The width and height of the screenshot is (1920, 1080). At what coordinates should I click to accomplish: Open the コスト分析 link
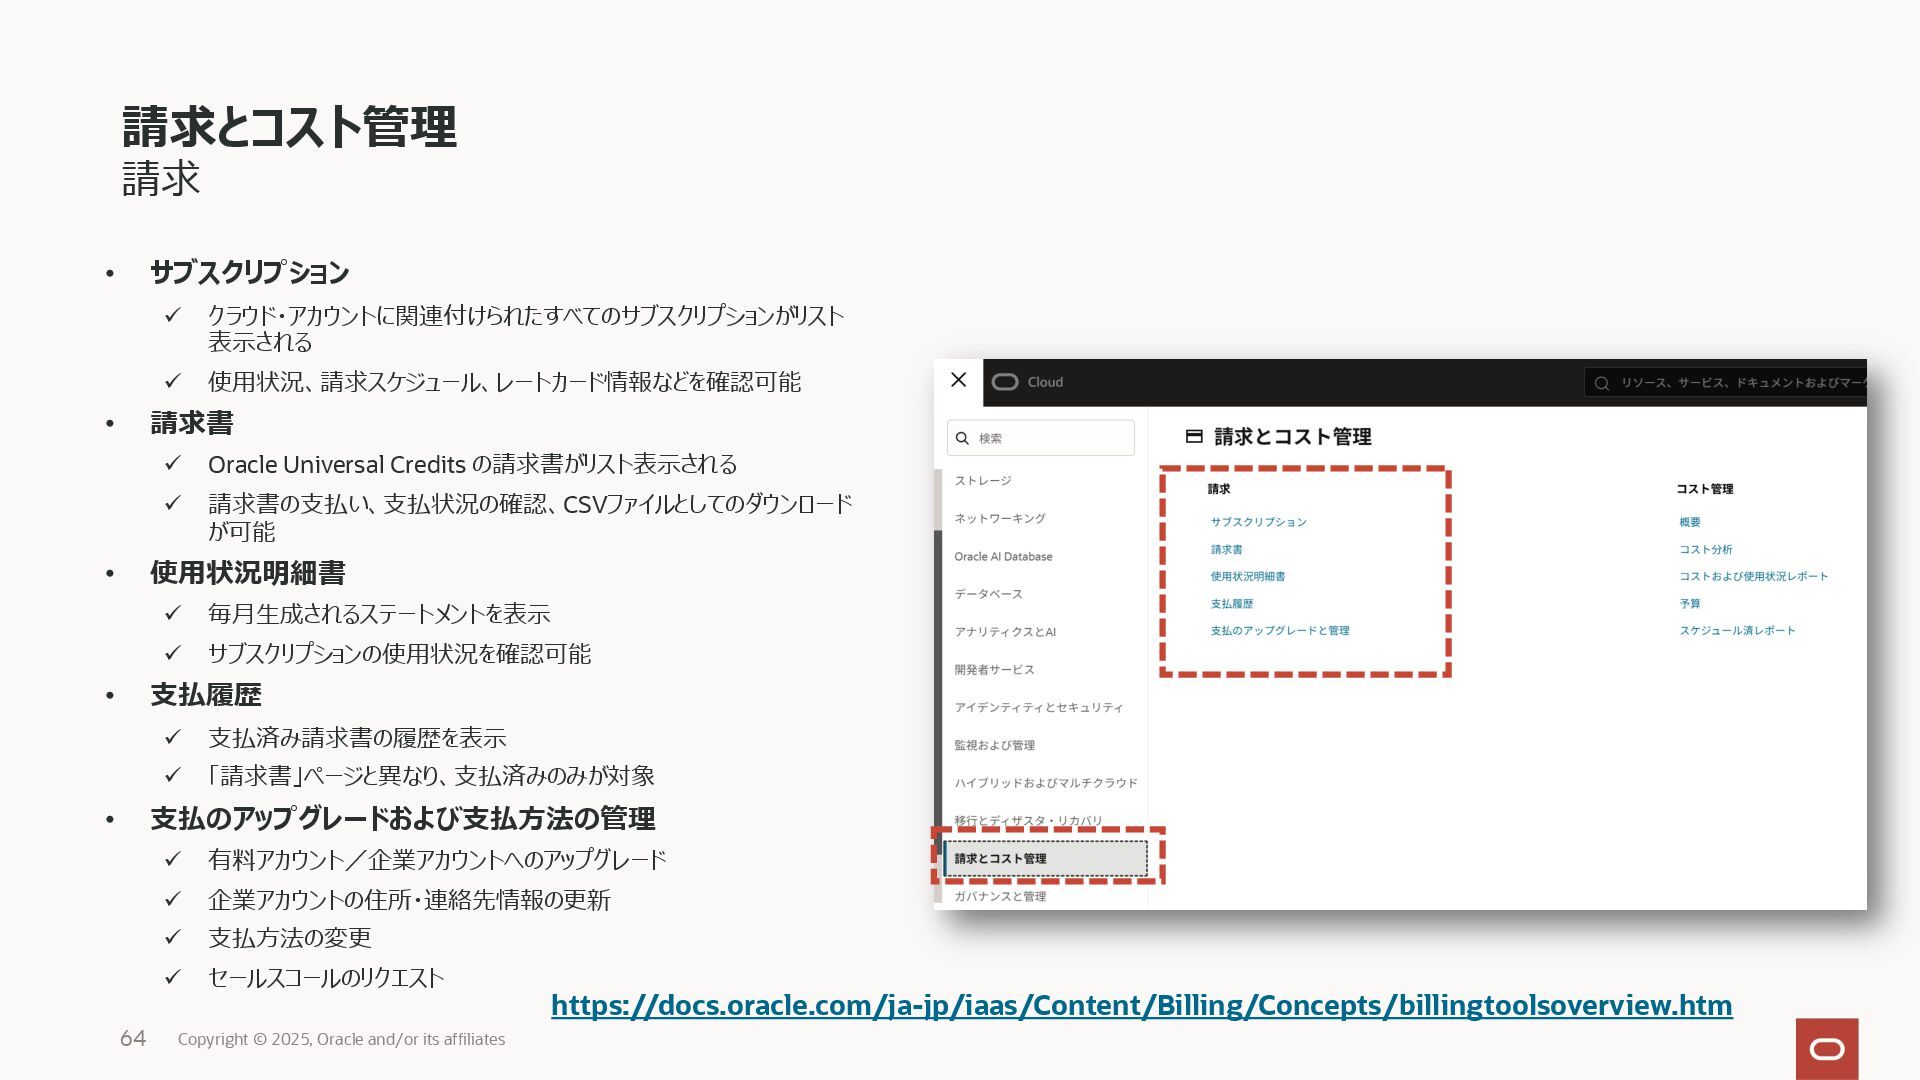tap(1705, 549)
